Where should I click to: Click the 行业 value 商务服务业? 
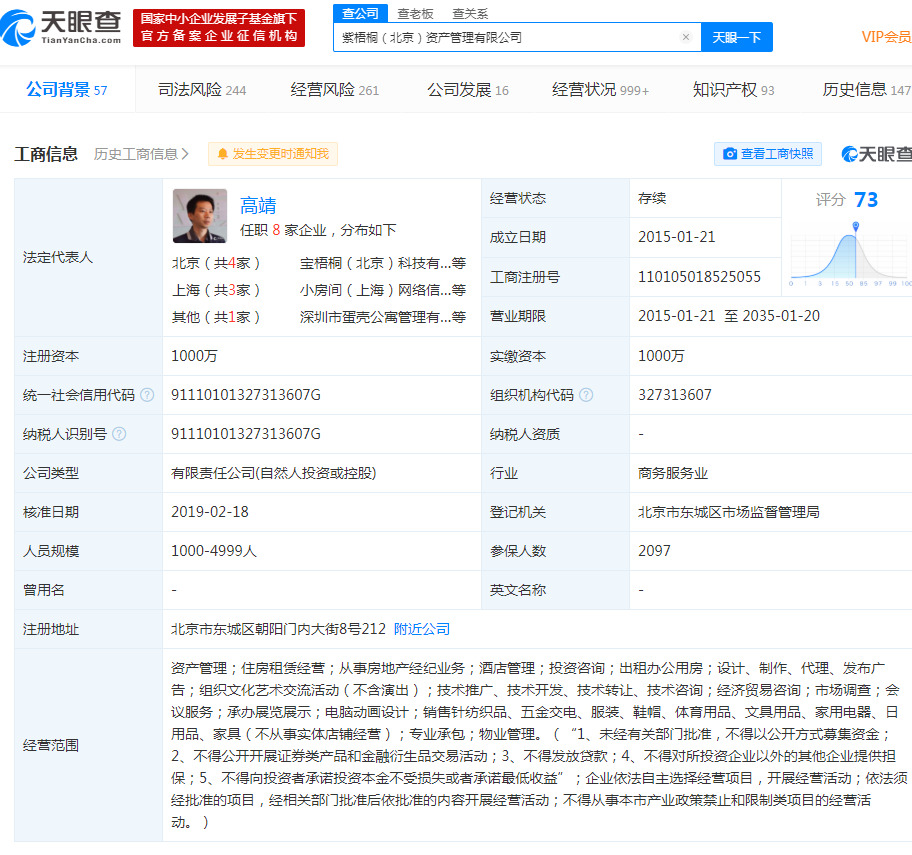(673, 473)
